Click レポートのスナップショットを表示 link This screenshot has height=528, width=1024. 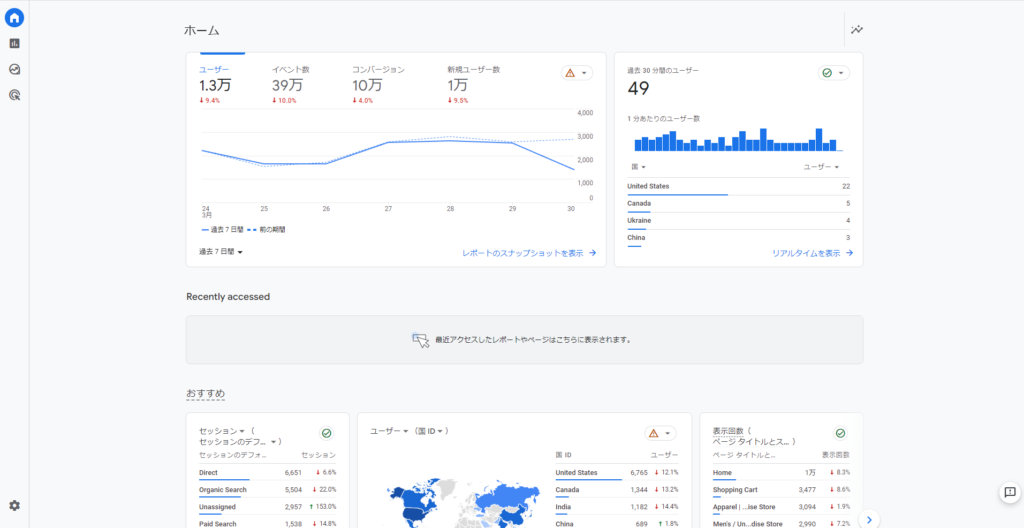pos(529,253)
